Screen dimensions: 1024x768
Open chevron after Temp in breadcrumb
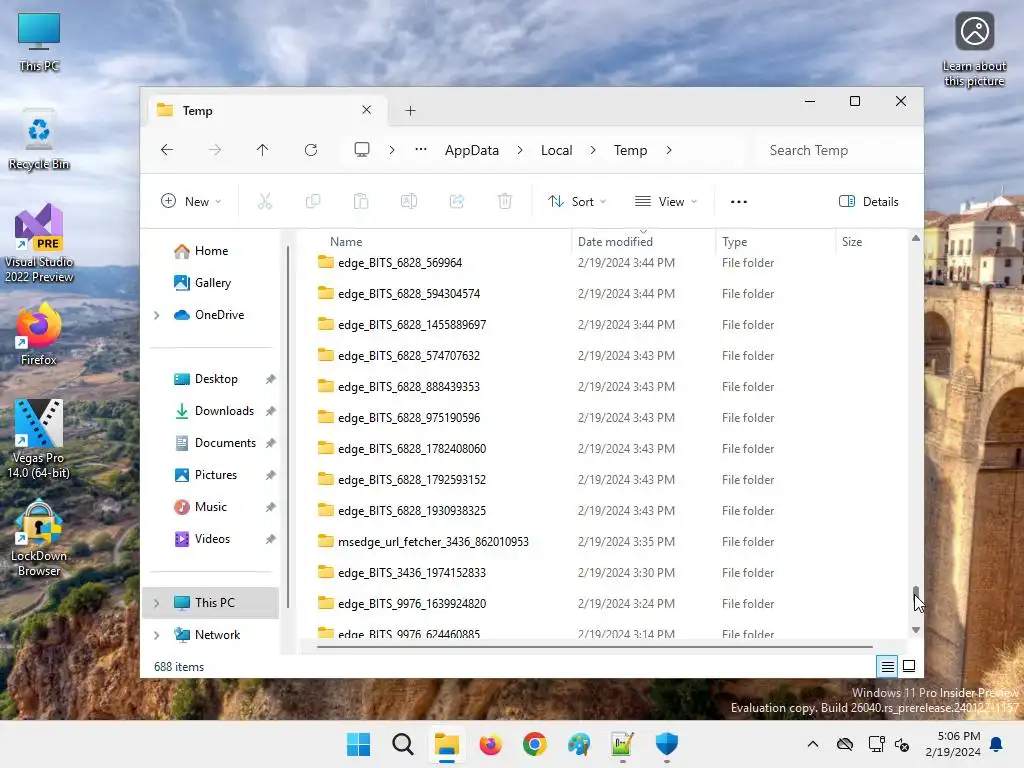(x=669, y=150)
